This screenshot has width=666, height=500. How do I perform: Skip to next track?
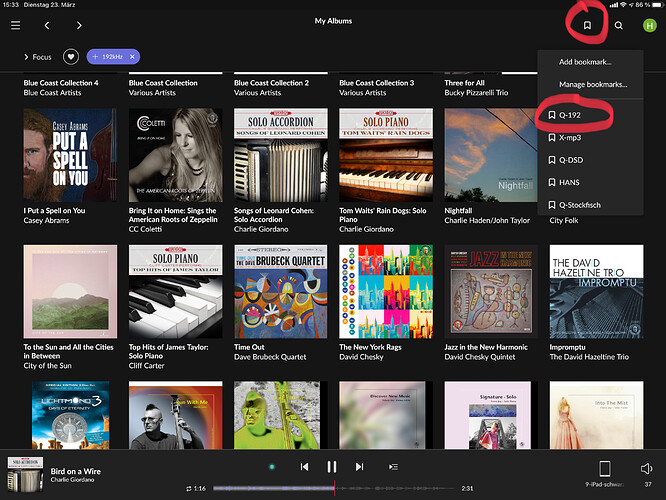pyautogui.click(x=359, y=467)
